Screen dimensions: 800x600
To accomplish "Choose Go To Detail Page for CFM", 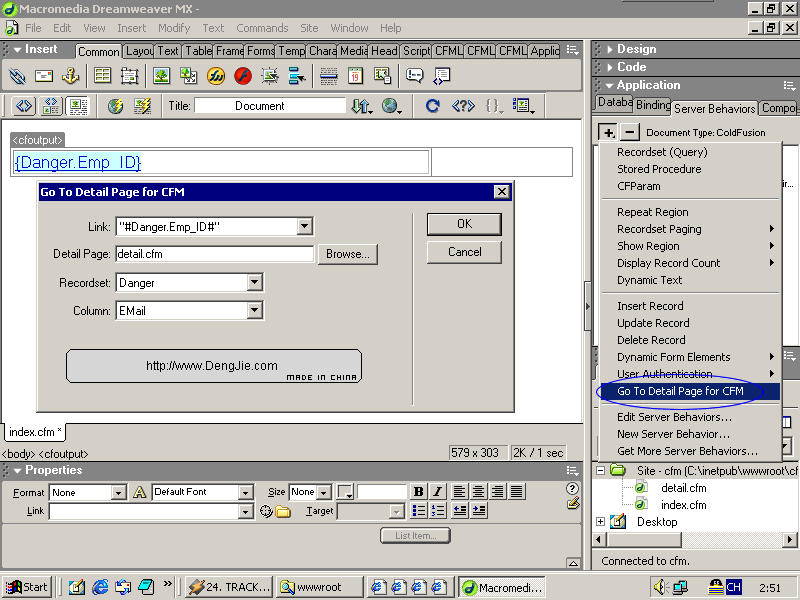I will tap(689, 391).
